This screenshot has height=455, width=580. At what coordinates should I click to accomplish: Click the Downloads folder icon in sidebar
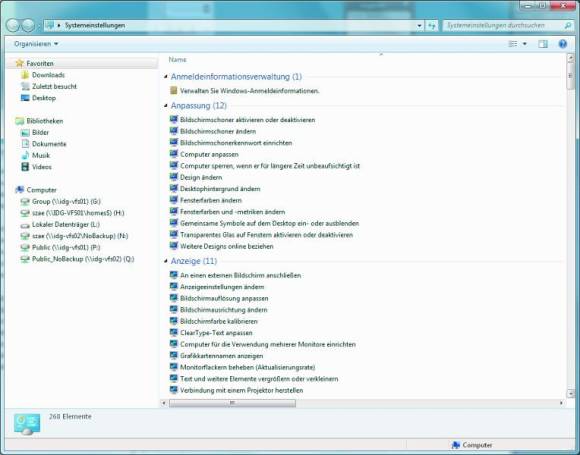[25, 75]
